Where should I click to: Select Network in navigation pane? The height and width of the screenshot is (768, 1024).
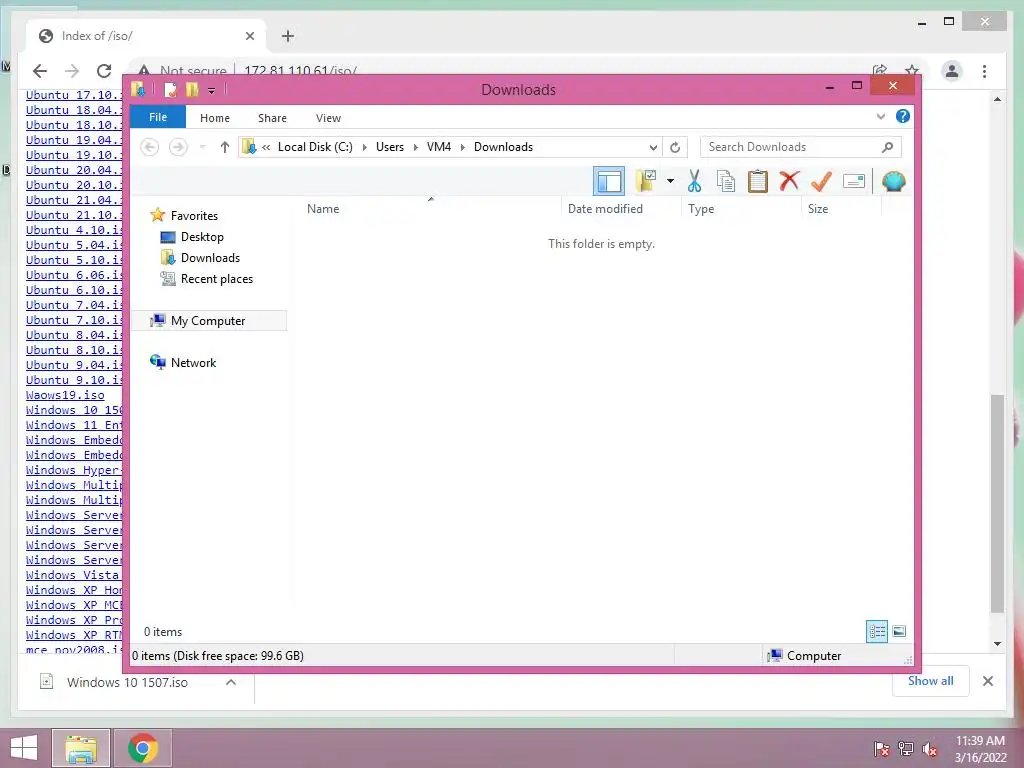(x=193, y=362)
